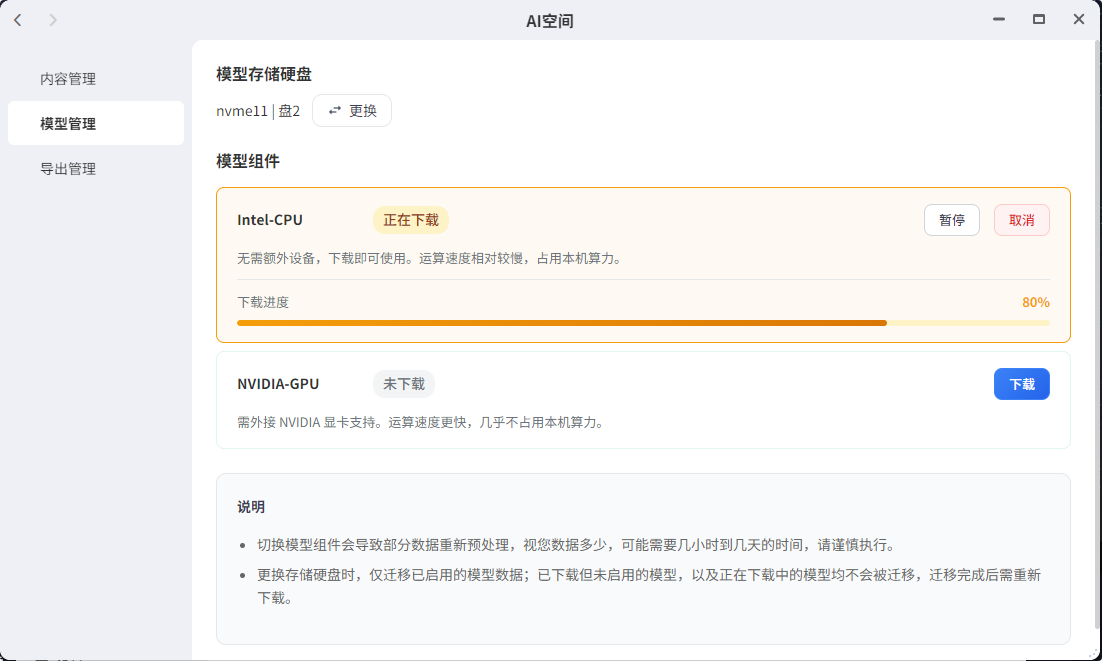
Task: Close the AI空间 window
Action: pos(1079,20)
